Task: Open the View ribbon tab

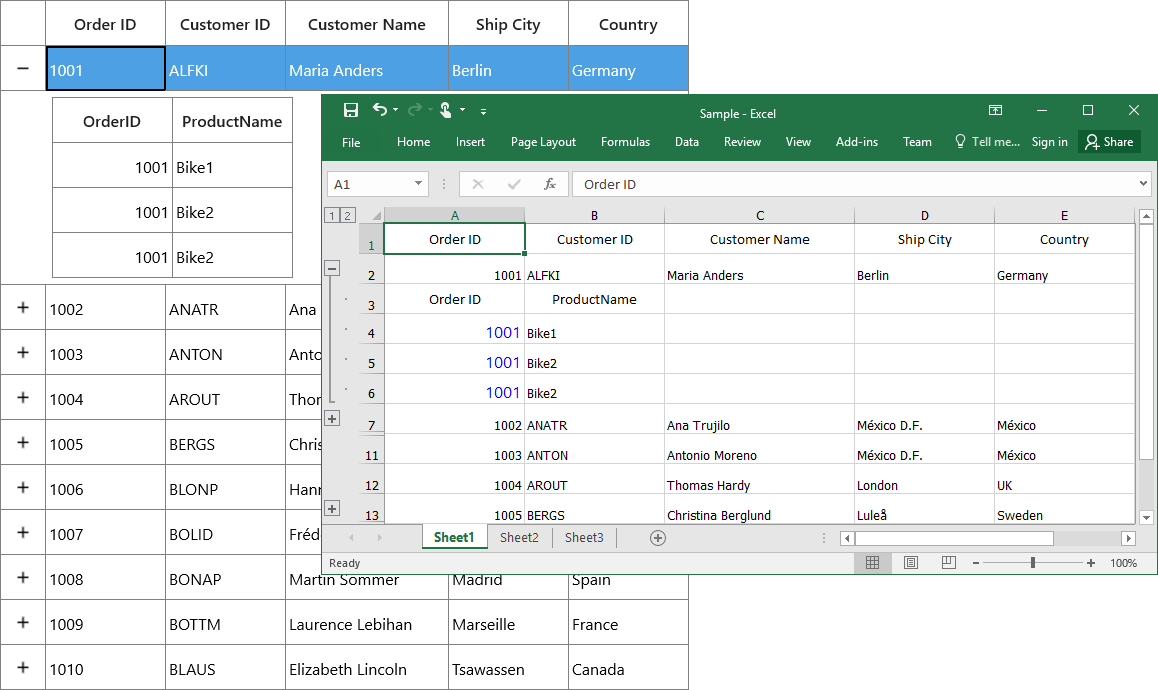Action: coord(798,142)
